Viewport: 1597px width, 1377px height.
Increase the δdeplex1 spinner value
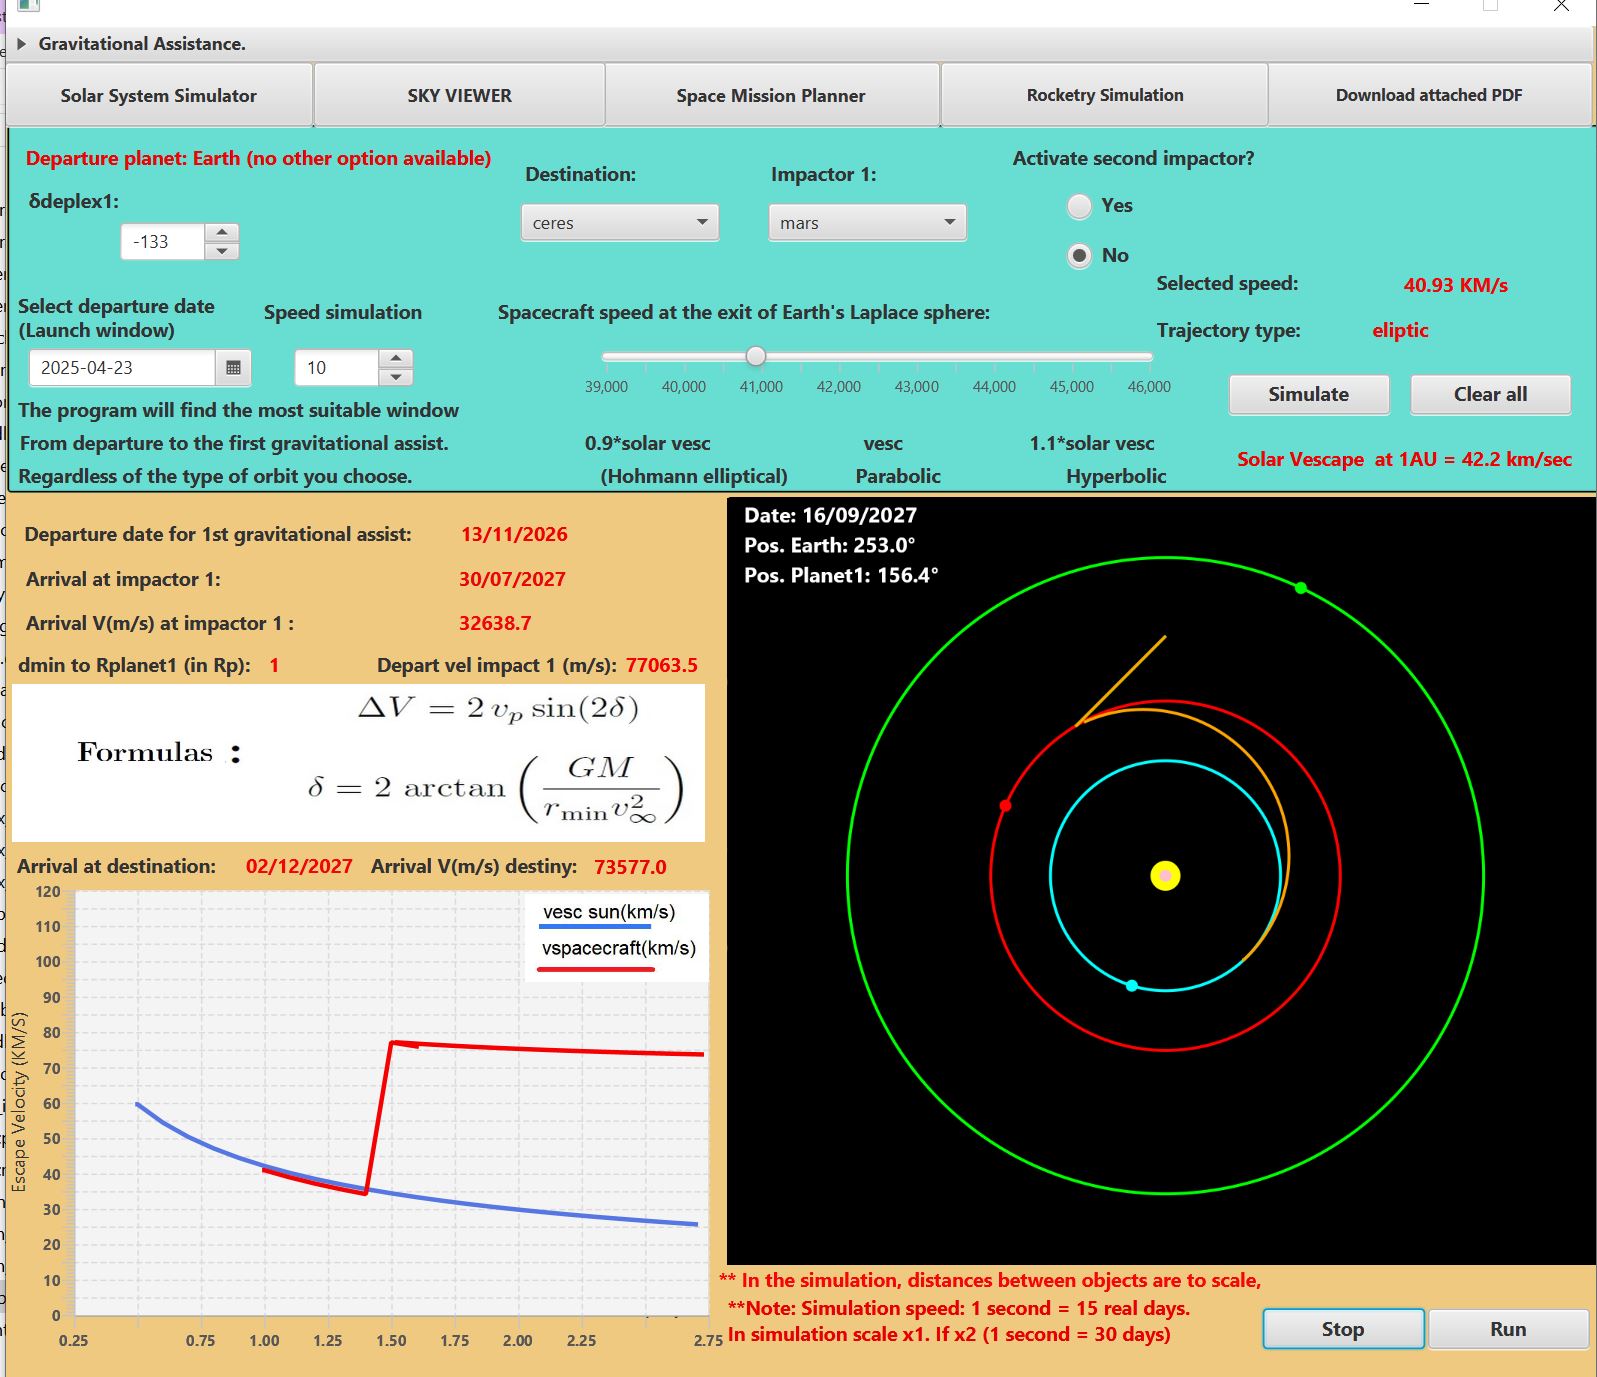tap(222, 233)
